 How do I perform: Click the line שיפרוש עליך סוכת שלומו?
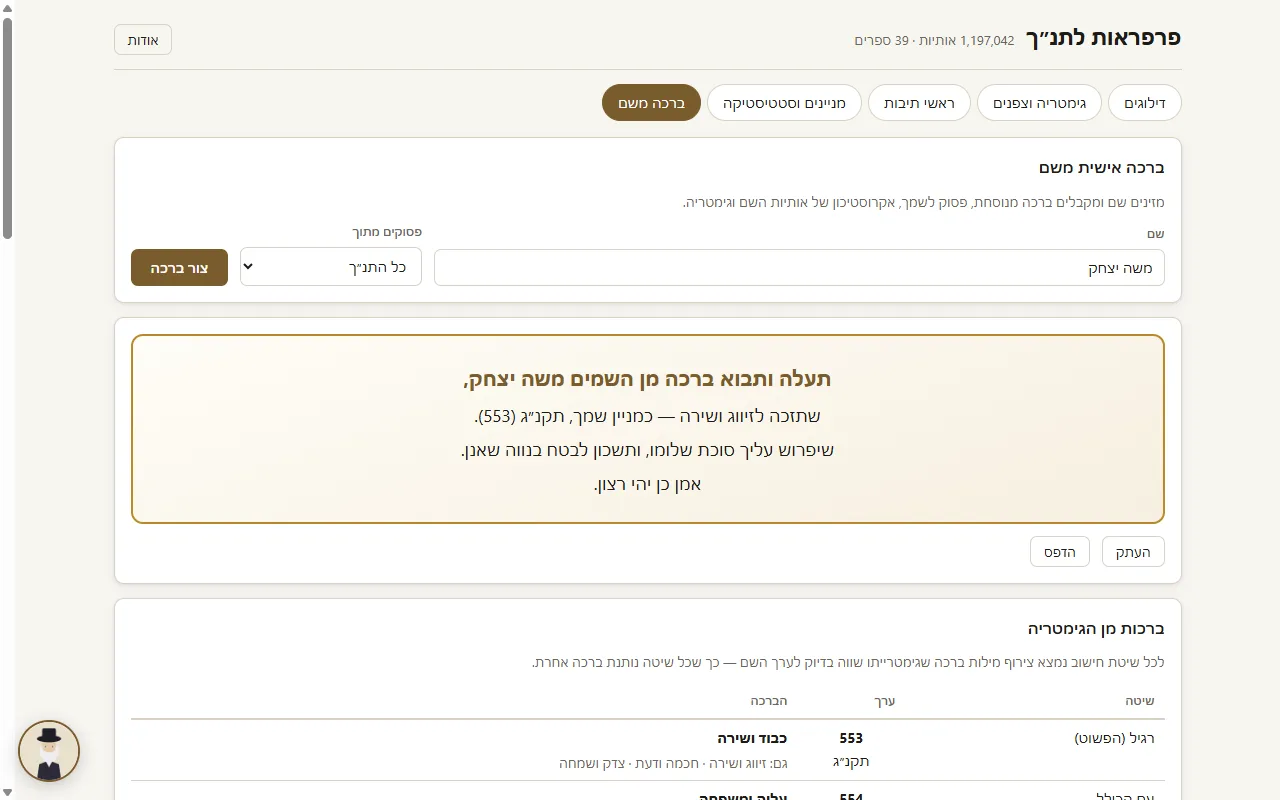click(648, 450)
